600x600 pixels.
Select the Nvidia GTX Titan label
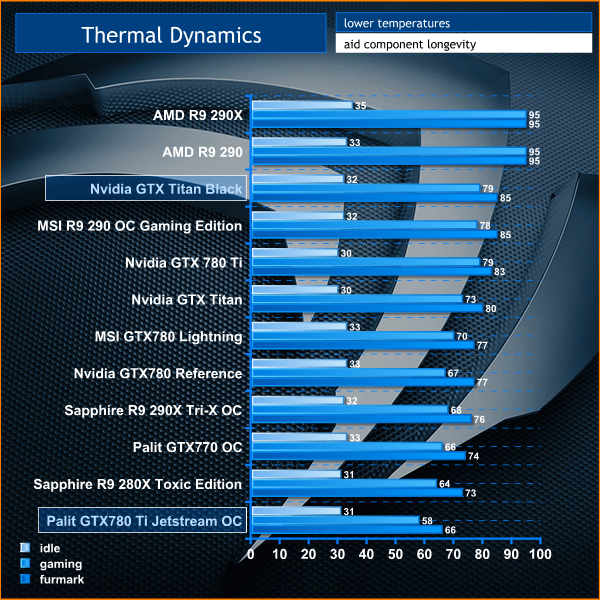[187, 299]
